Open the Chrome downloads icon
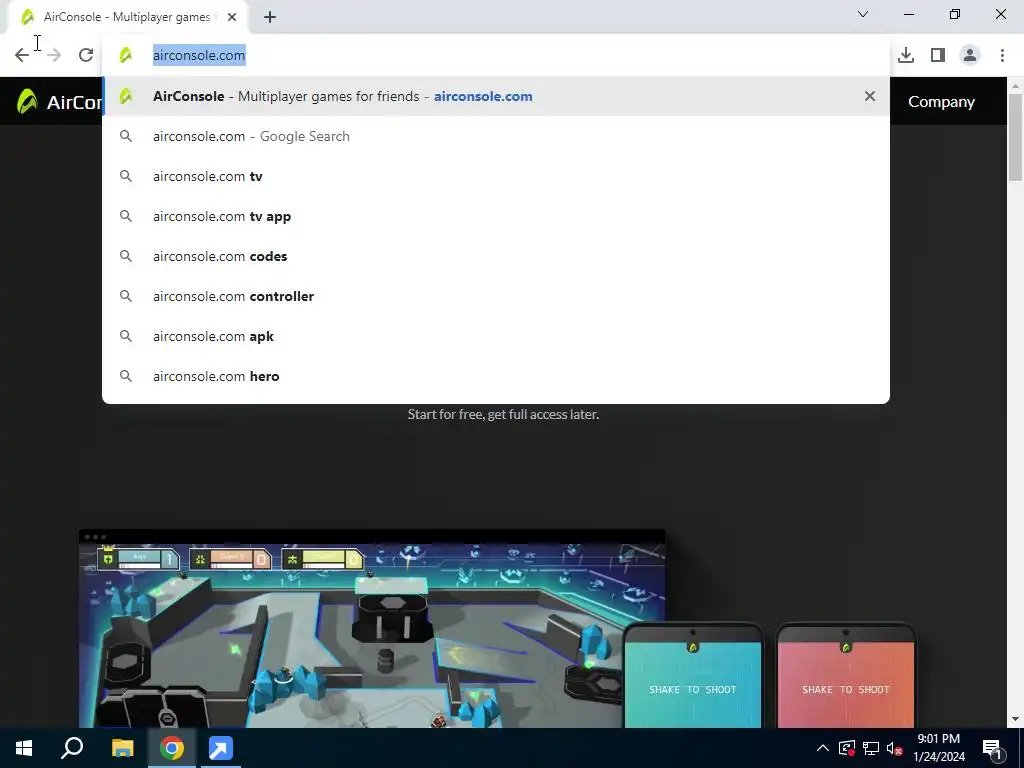This screenshot has height=768, width=1024. 906,56
